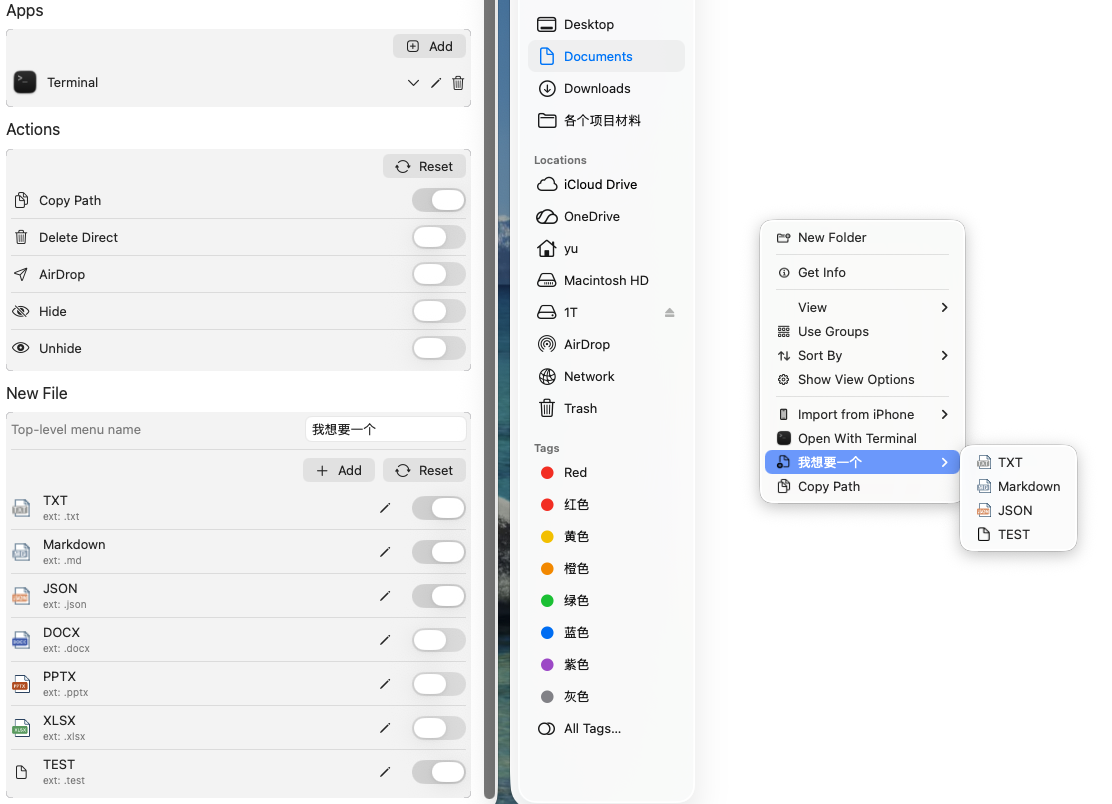Edit the Terminal app entry pencil icon
Image resolution: width=1112 pixels, height=804 pixels.
pos(436,83)
